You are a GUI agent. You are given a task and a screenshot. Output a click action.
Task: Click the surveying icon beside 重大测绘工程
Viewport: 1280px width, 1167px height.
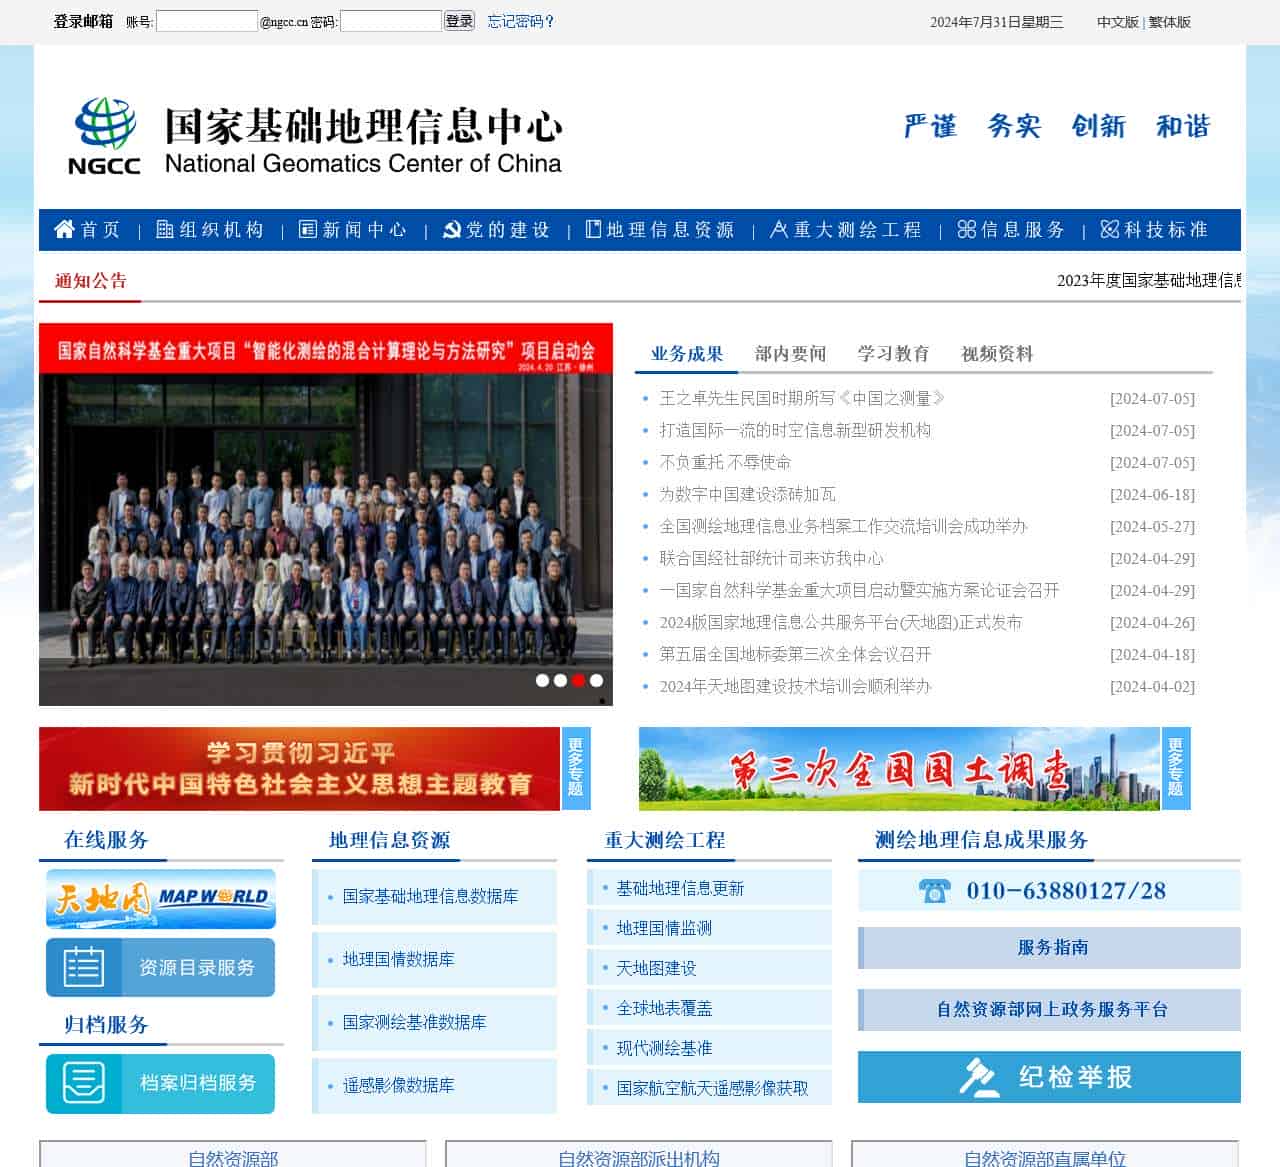pyautogui.click(x=779, y=229)
